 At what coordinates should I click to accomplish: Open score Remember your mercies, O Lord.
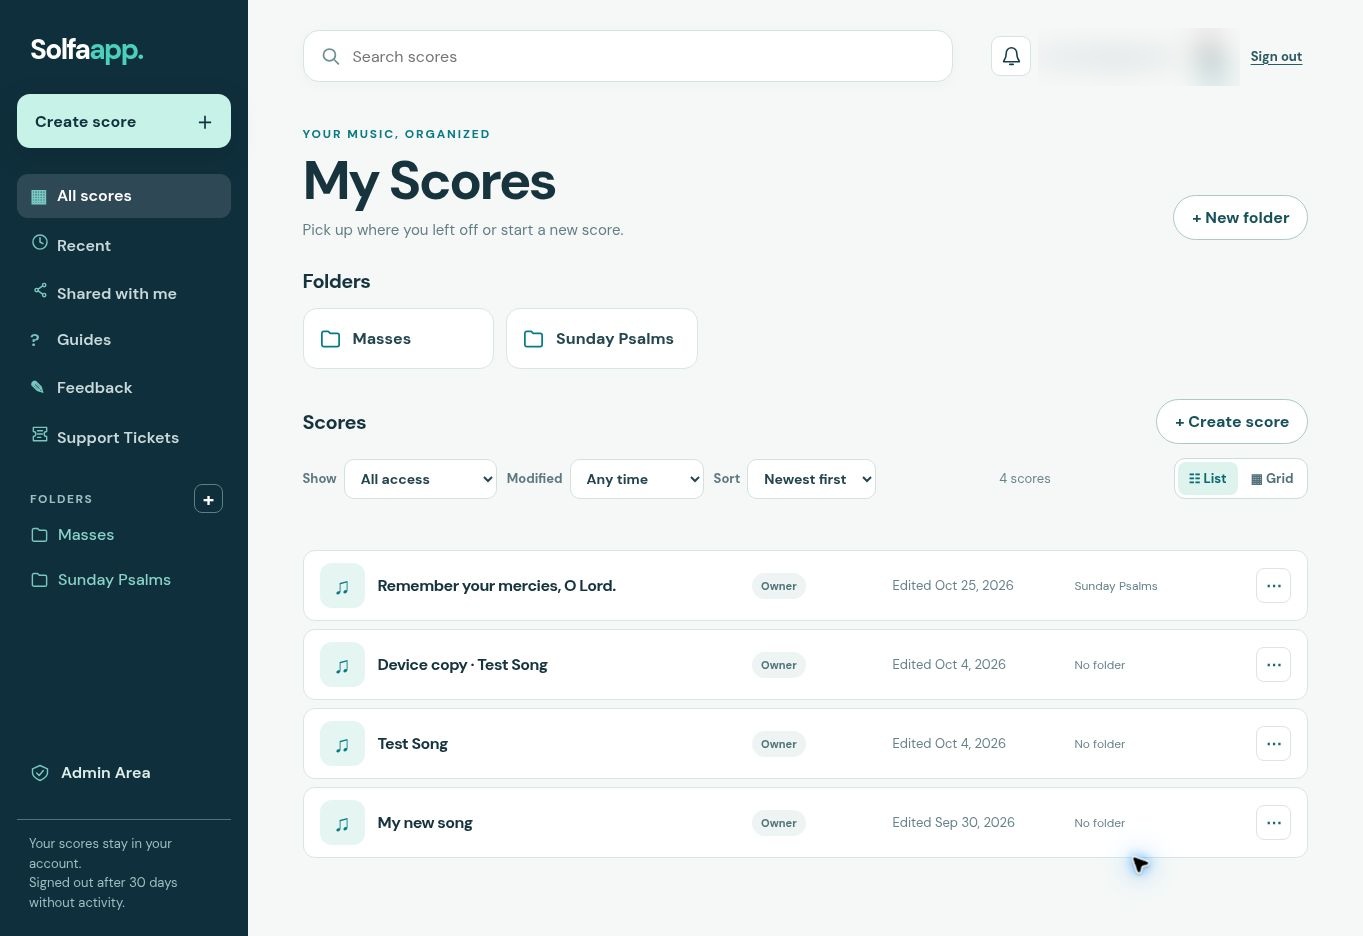pyautogui.click(x=496, y=586)
